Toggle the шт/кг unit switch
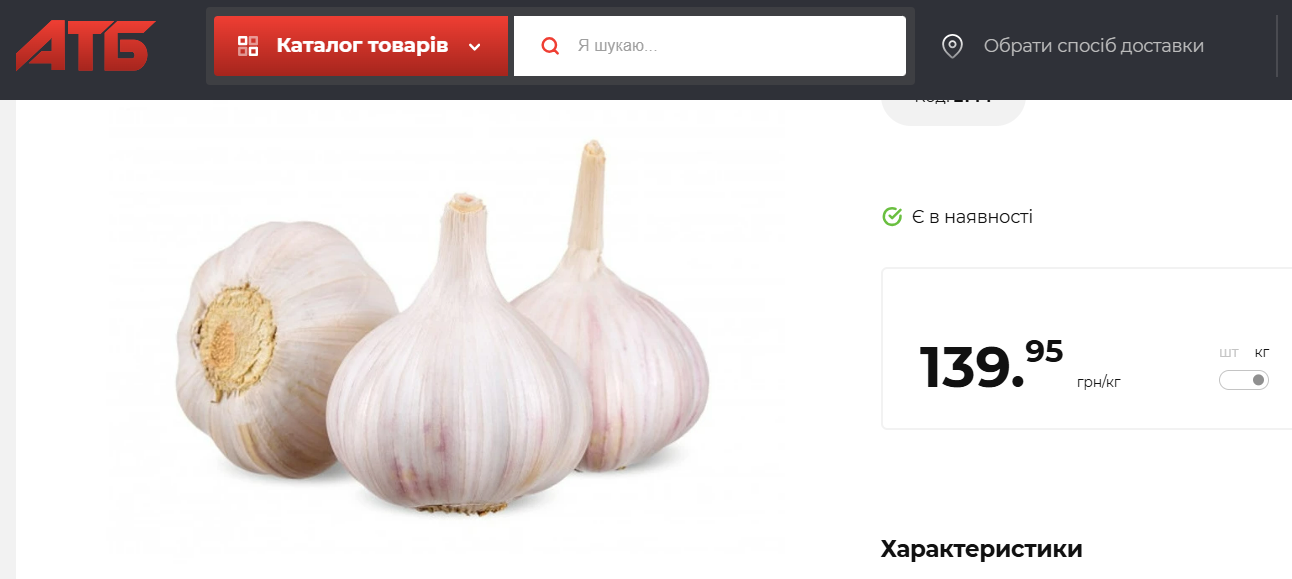 coord(1244,380)
